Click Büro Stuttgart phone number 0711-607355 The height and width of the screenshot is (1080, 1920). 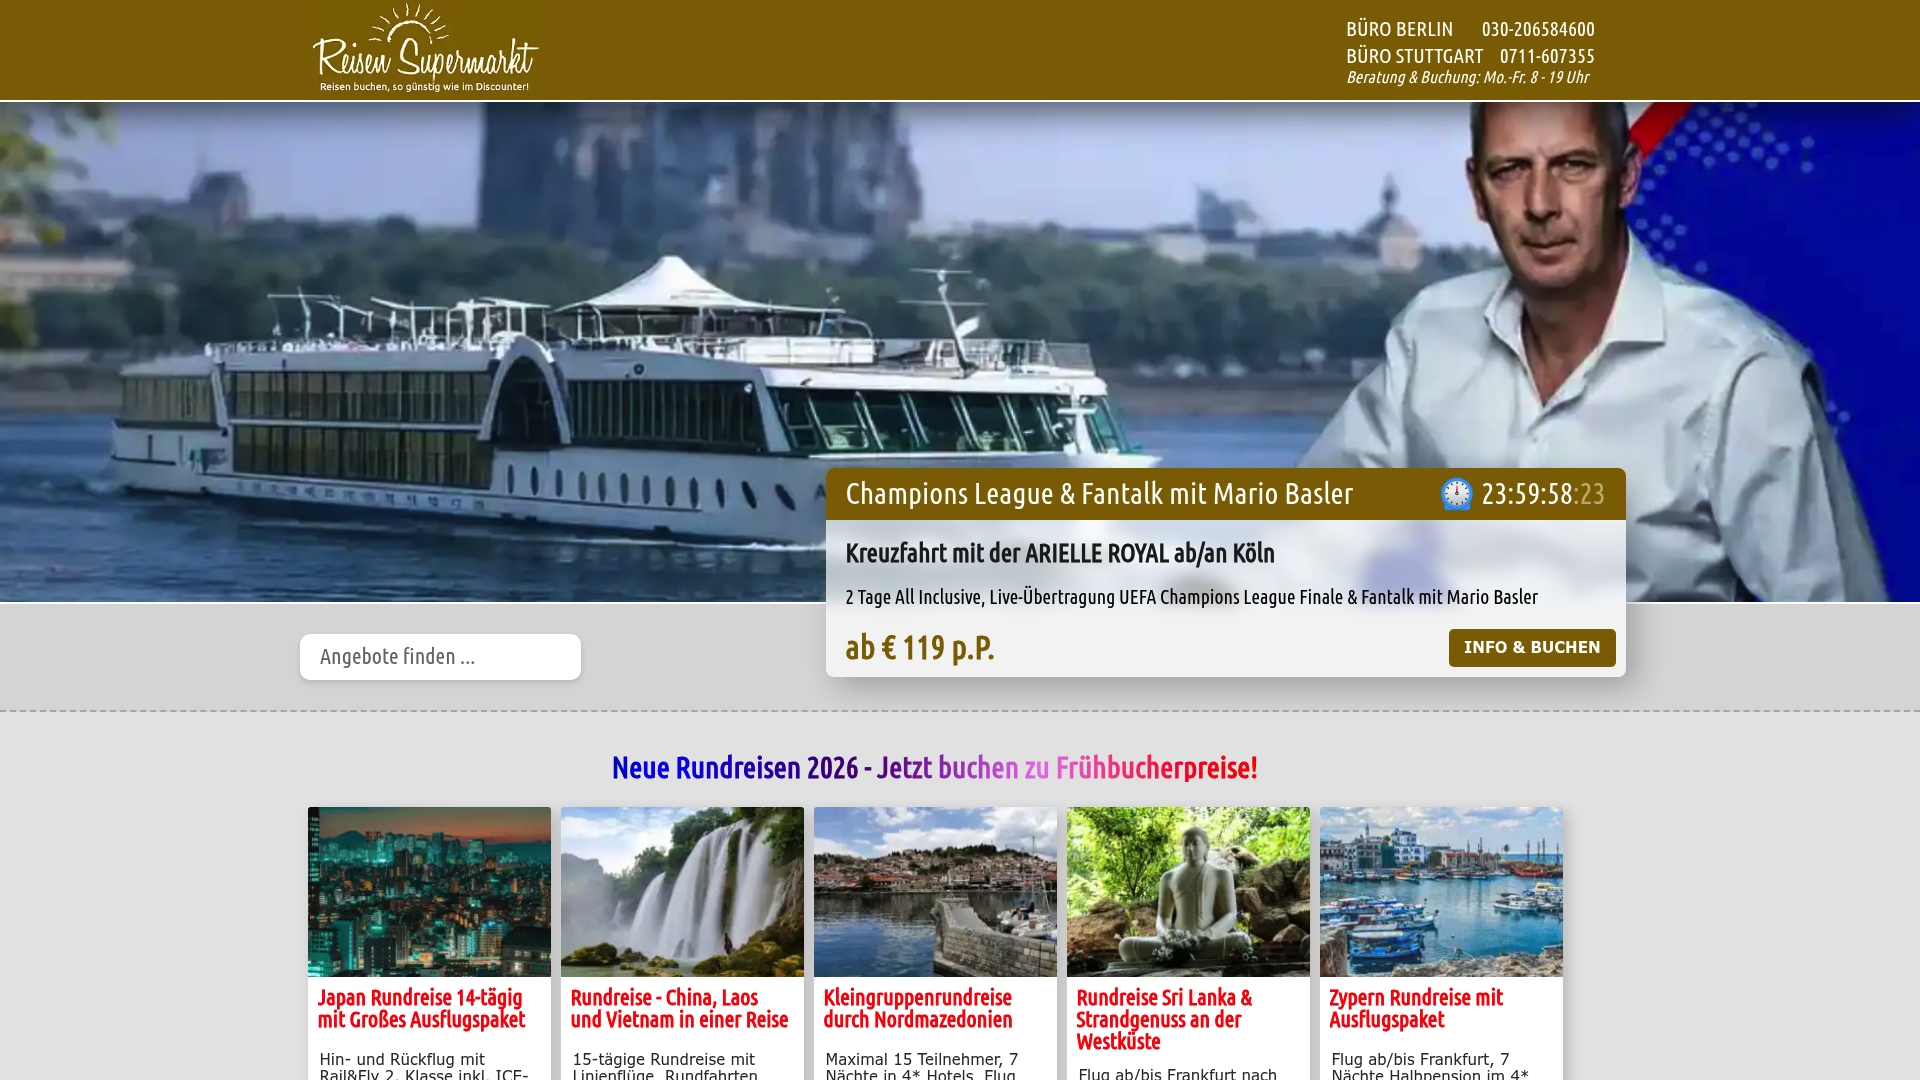tap(1546, 56)
